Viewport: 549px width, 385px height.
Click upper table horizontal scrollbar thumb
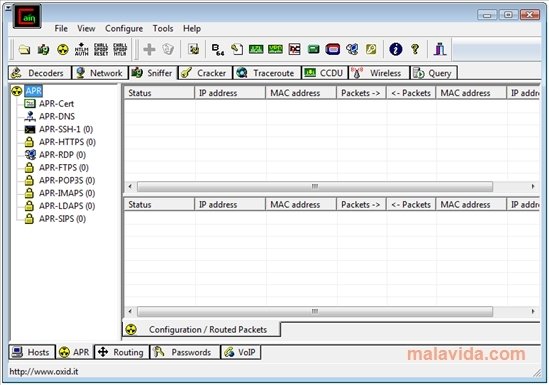coord(315,187)
